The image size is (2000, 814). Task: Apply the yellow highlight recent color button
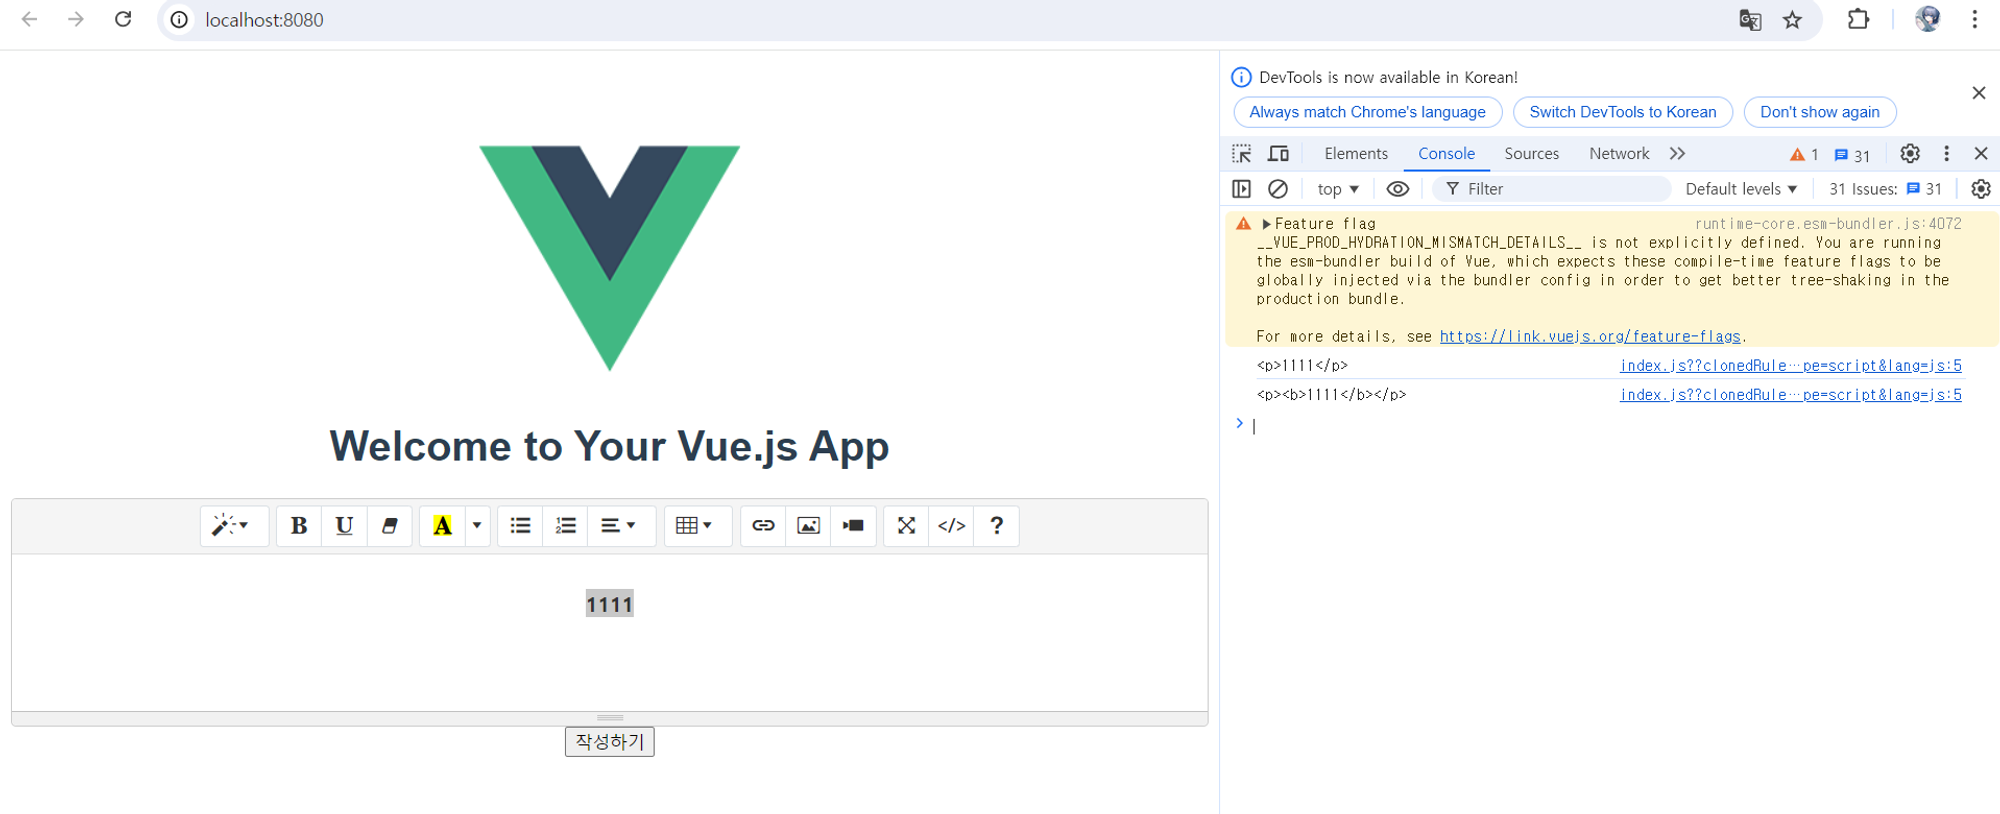click(442, 526)
